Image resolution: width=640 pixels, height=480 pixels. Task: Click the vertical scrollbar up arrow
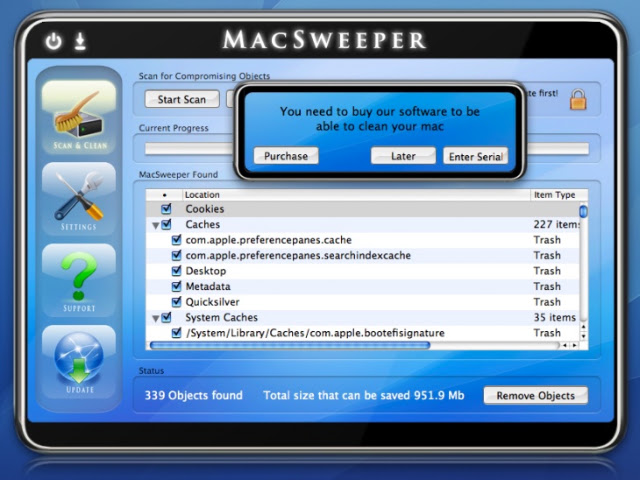tap(584, 327)
